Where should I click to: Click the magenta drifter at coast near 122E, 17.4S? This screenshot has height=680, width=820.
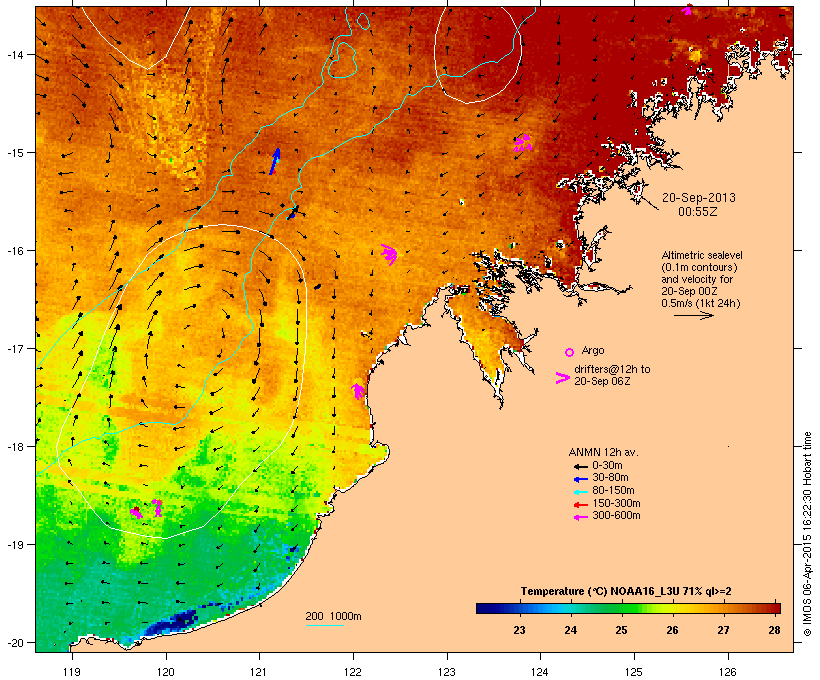click(x=358, y=390)
